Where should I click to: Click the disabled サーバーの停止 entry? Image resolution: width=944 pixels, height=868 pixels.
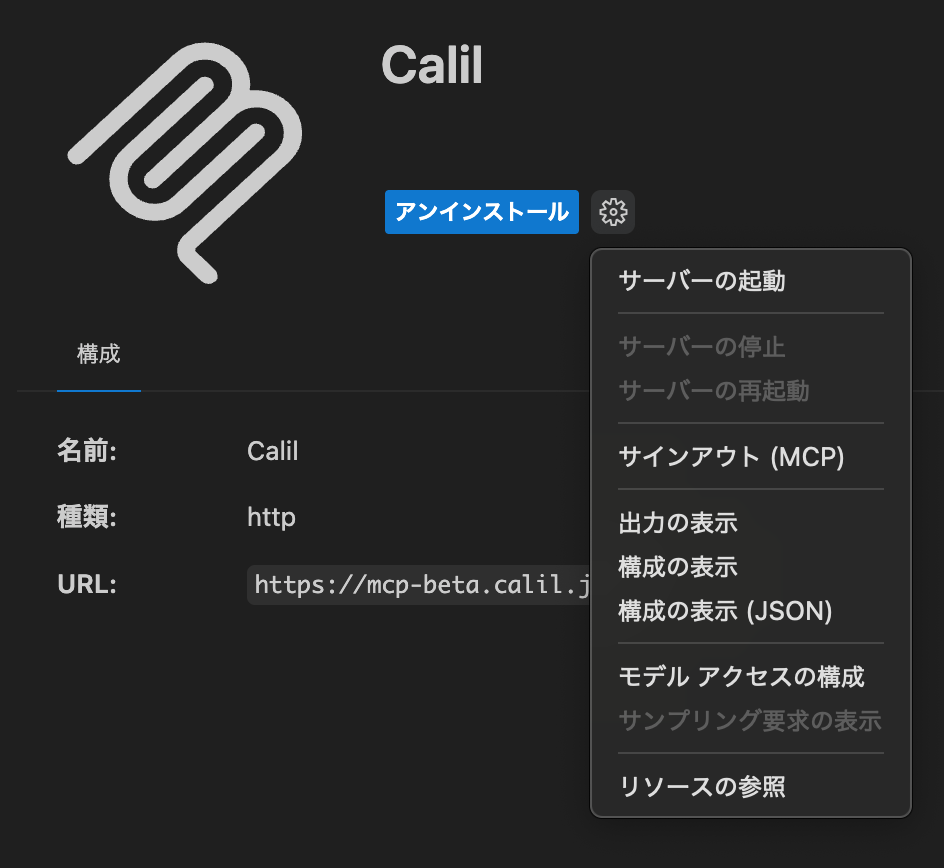coord(700,347)
